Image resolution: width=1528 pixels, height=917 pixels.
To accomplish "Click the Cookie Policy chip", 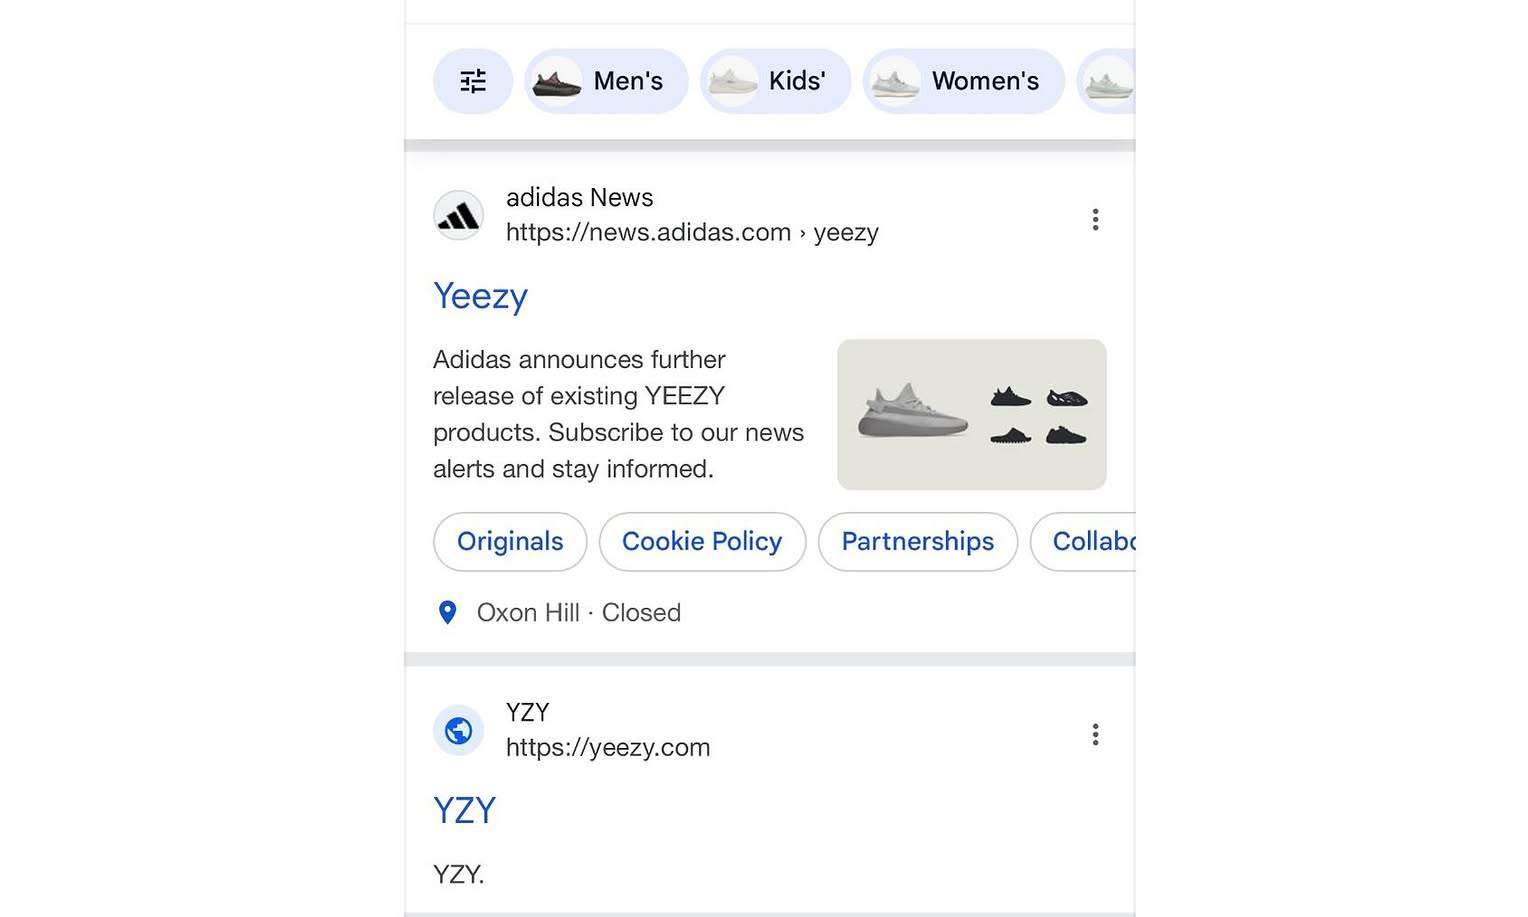I will click(x=702, y=541).
